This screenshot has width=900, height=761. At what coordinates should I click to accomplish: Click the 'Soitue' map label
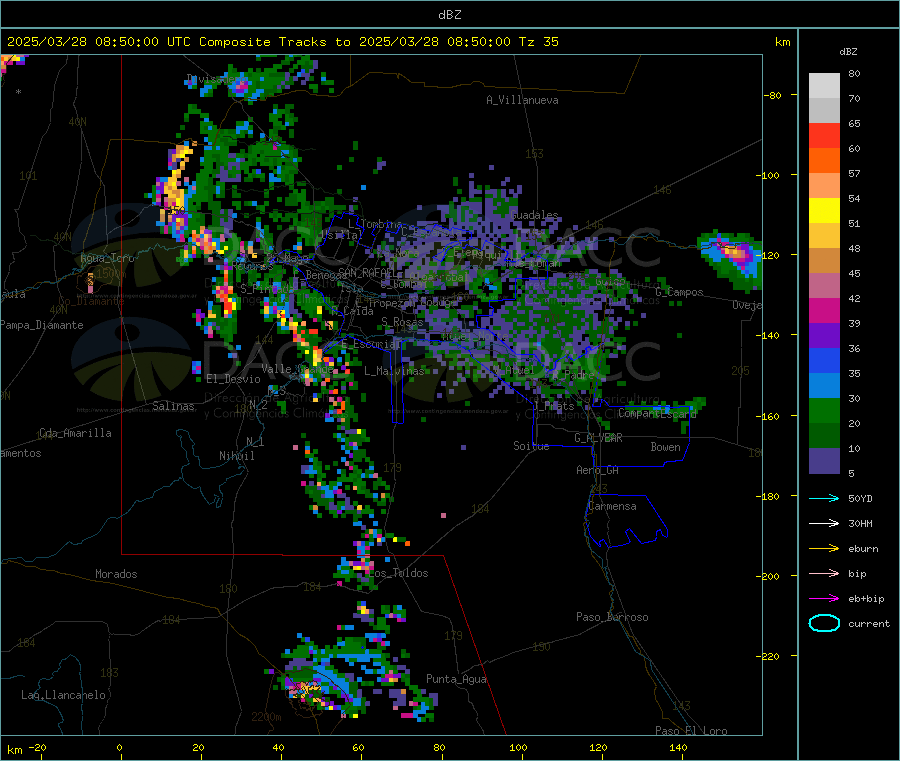pos(531,446)
